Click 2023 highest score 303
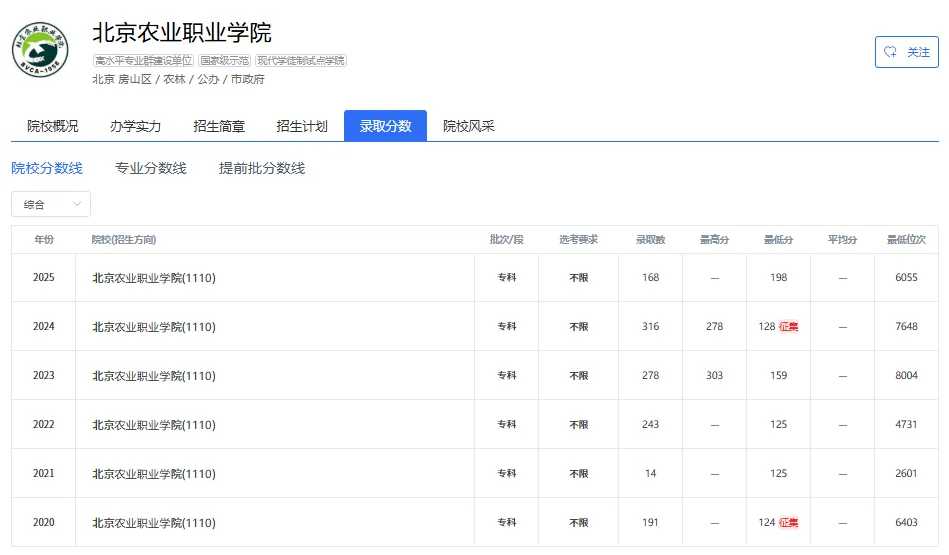 tap(715, 375)
